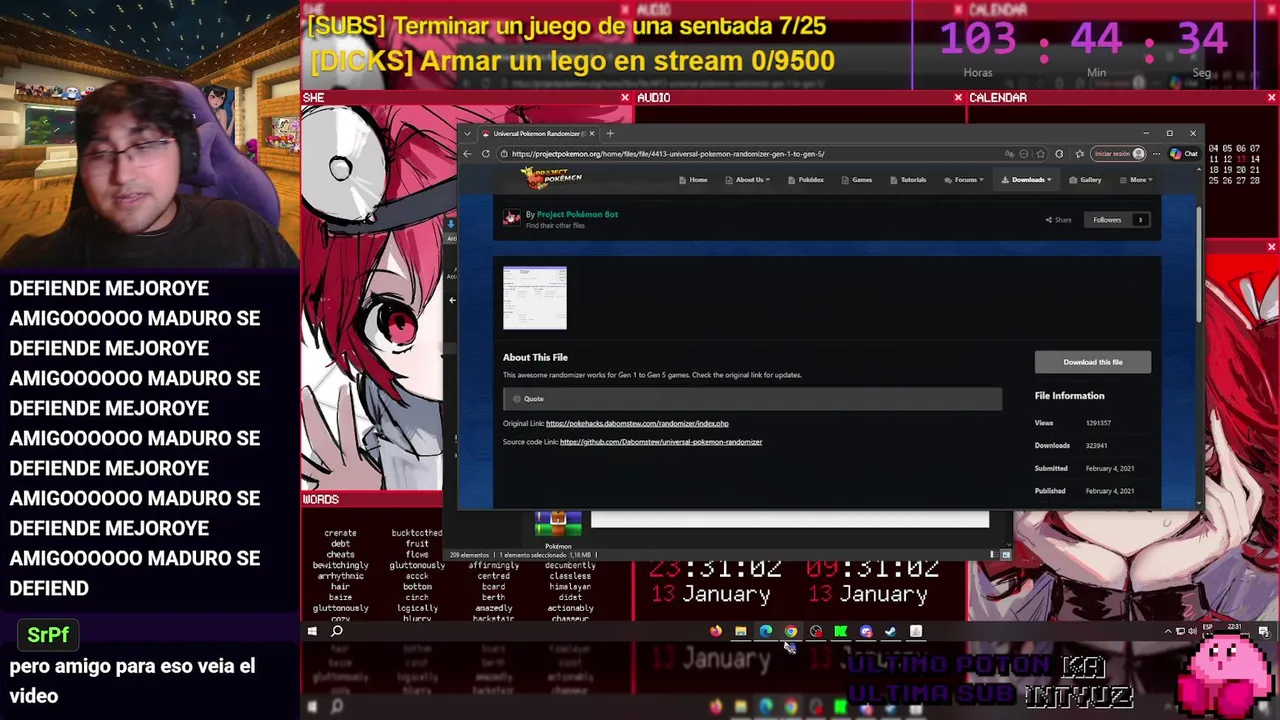Click the system tray volume icon
The width and height of the screenshot is (1280, 720).
click(1192, 631)
